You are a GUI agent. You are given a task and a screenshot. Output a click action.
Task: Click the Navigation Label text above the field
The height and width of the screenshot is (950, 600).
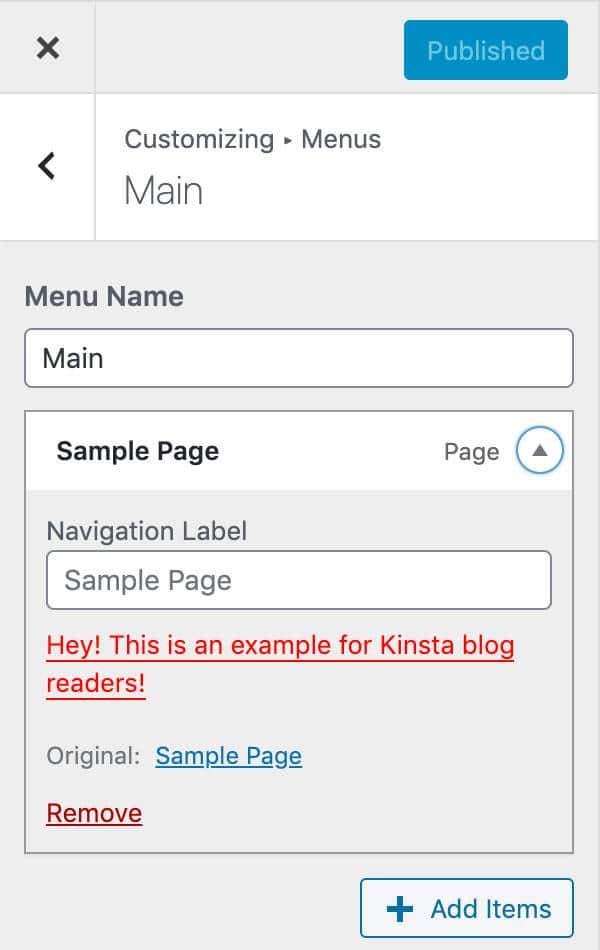pos(146,531)
